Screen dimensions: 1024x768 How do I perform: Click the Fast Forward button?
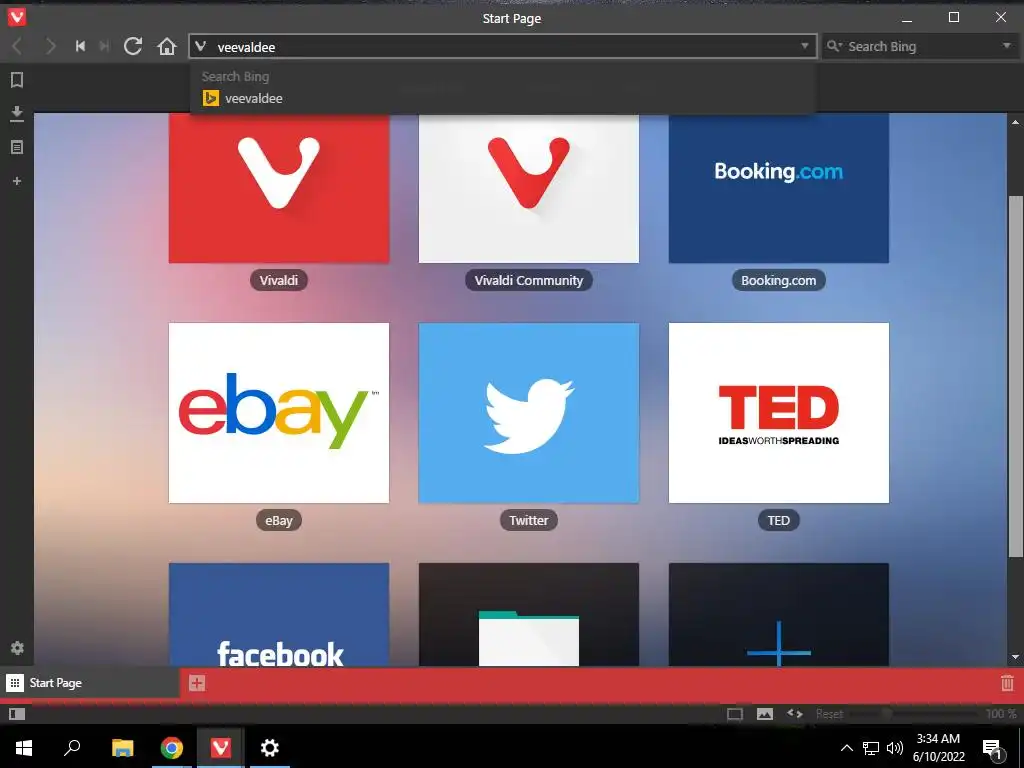[104, 46]
